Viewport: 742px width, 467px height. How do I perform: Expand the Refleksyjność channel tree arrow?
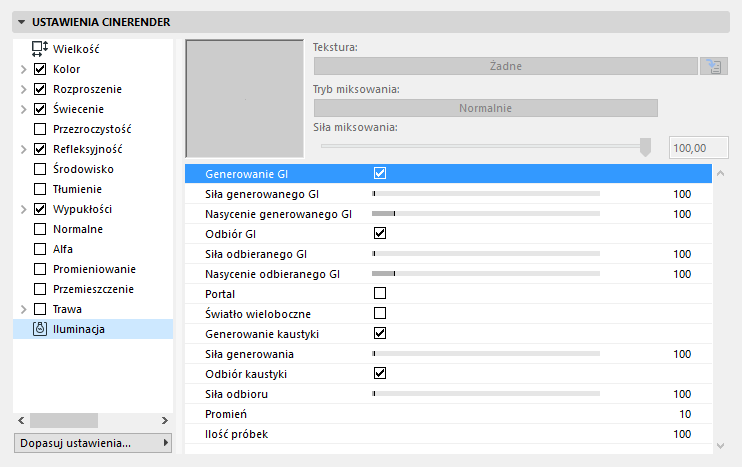pos(23,149)
